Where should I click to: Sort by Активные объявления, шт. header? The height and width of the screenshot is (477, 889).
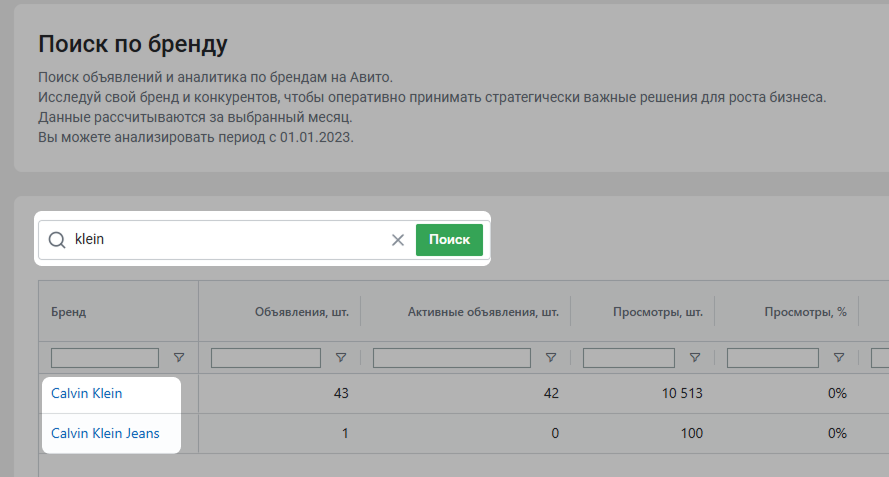pos(483,312)
